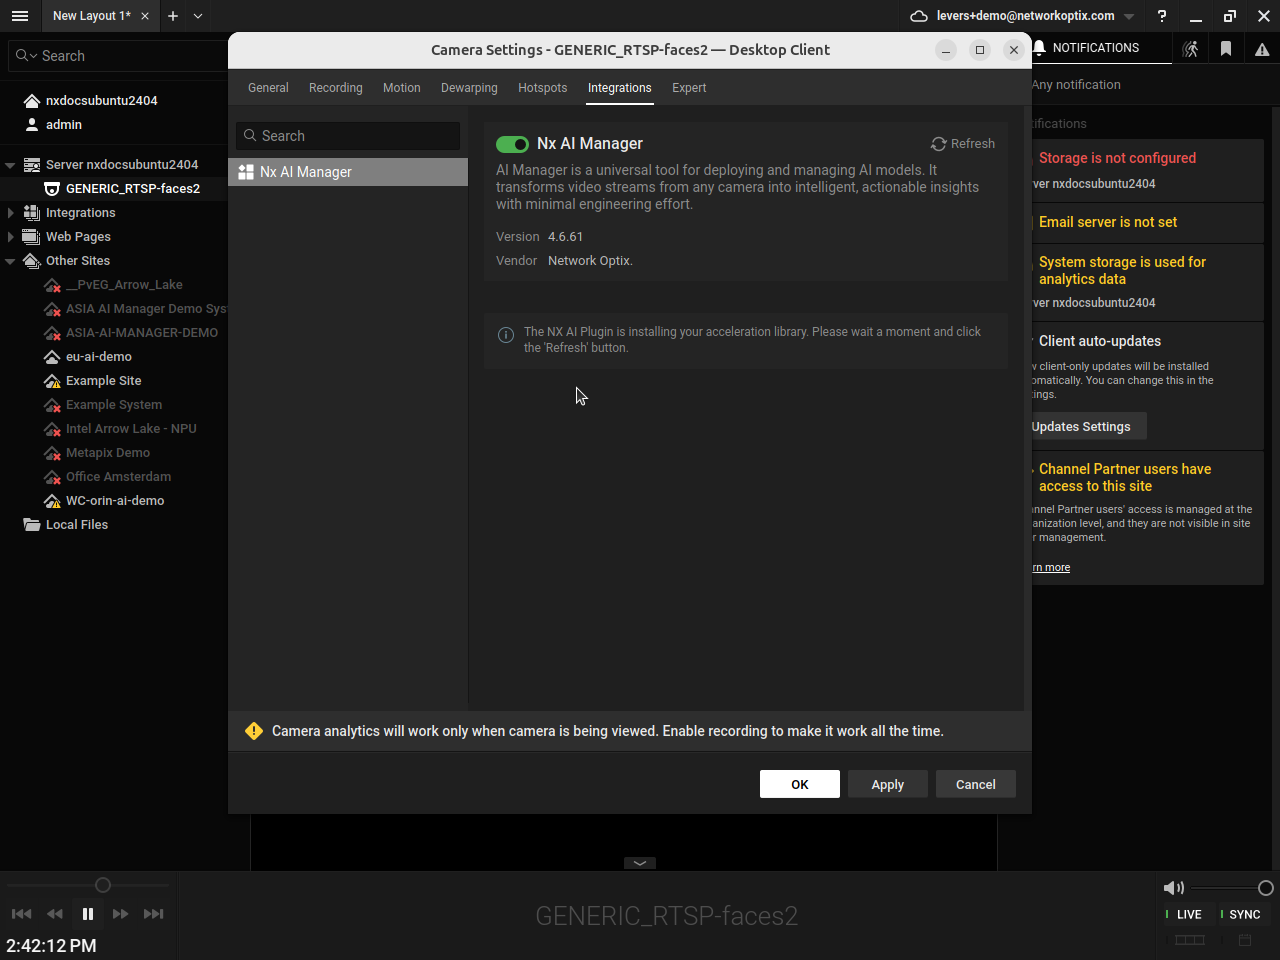The height and width of the screenshot is (960, 1280).
Task: Jump to next chunk in playback
Action: pos(153,914)
